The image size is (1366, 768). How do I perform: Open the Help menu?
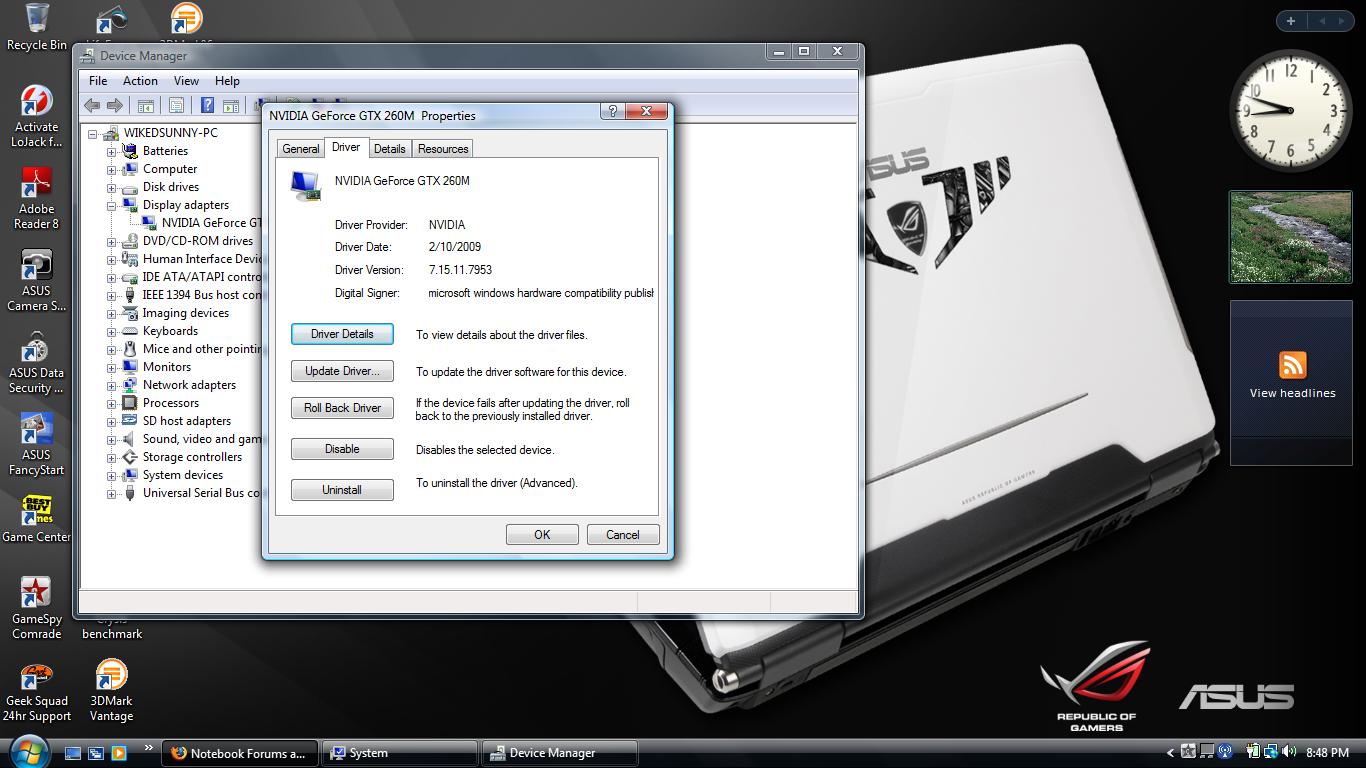click(x=227, y=81)
